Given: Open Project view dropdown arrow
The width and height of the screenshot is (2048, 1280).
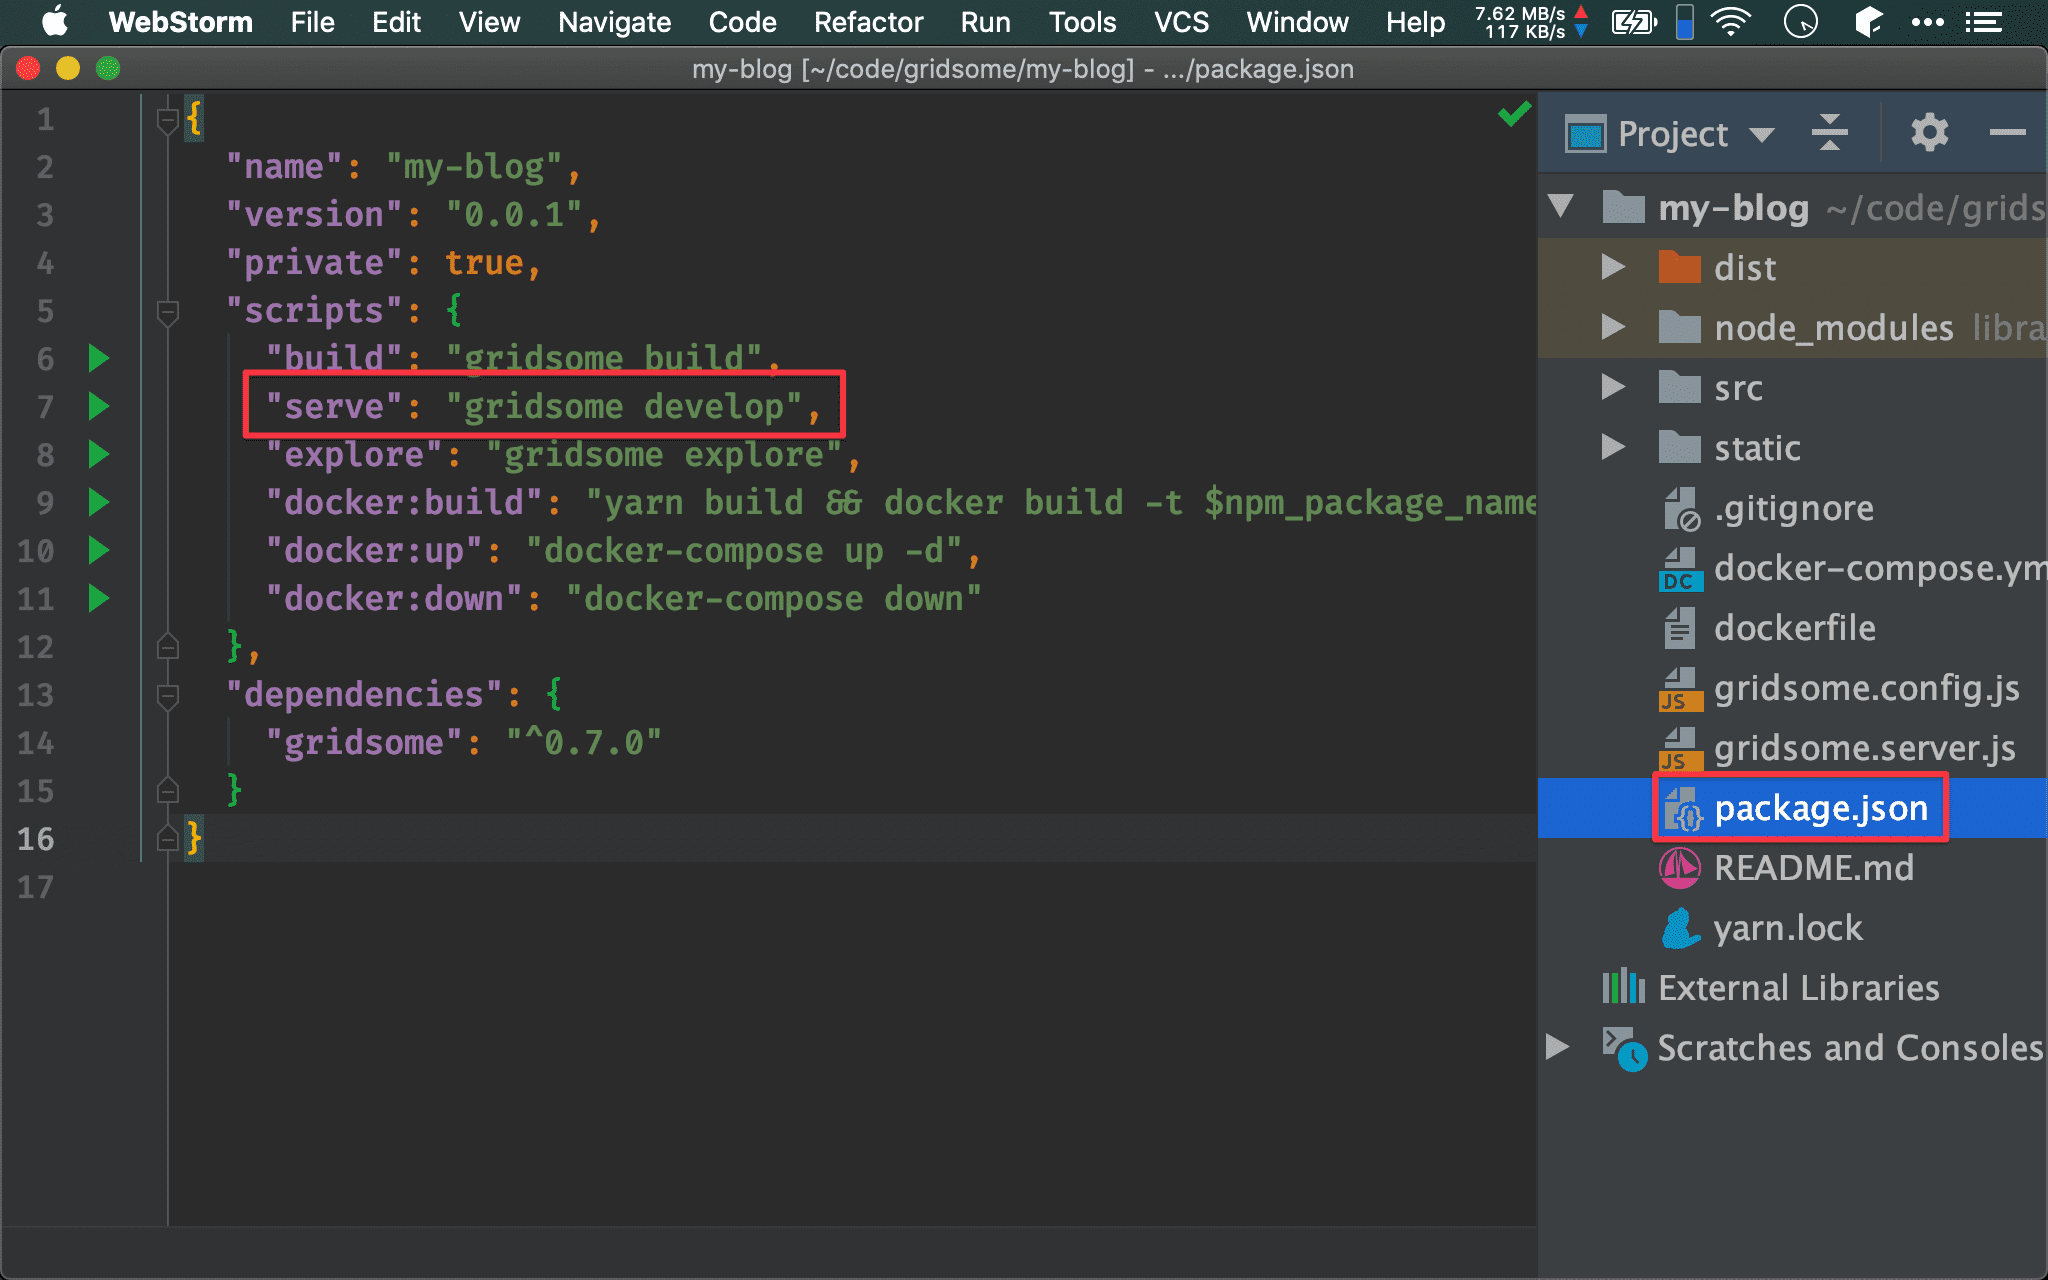Looking at the screenshot, I should (1762, 135).
